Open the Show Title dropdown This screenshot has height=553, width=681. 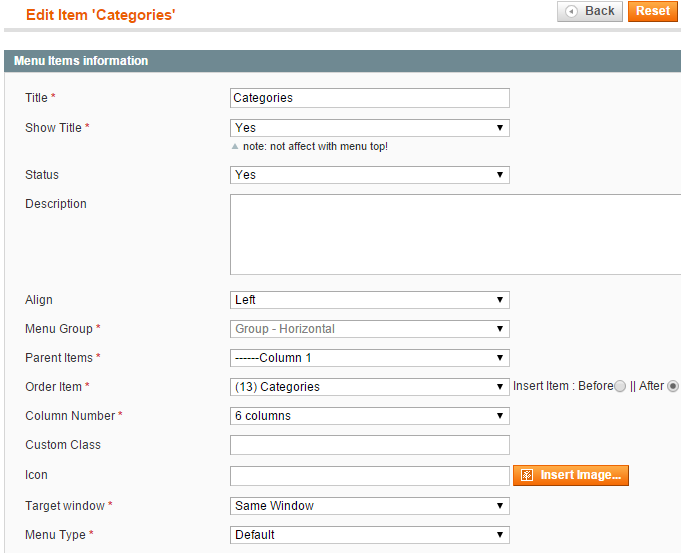pos(370,128)
